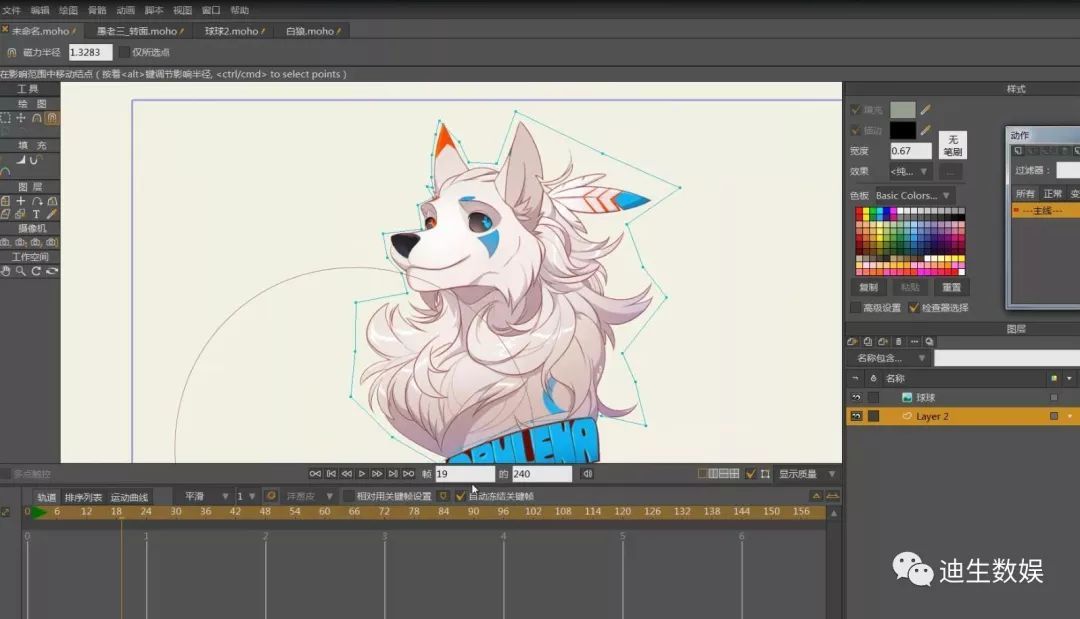
Task: Click the play button in playback controls
Action: pos(362,474)
